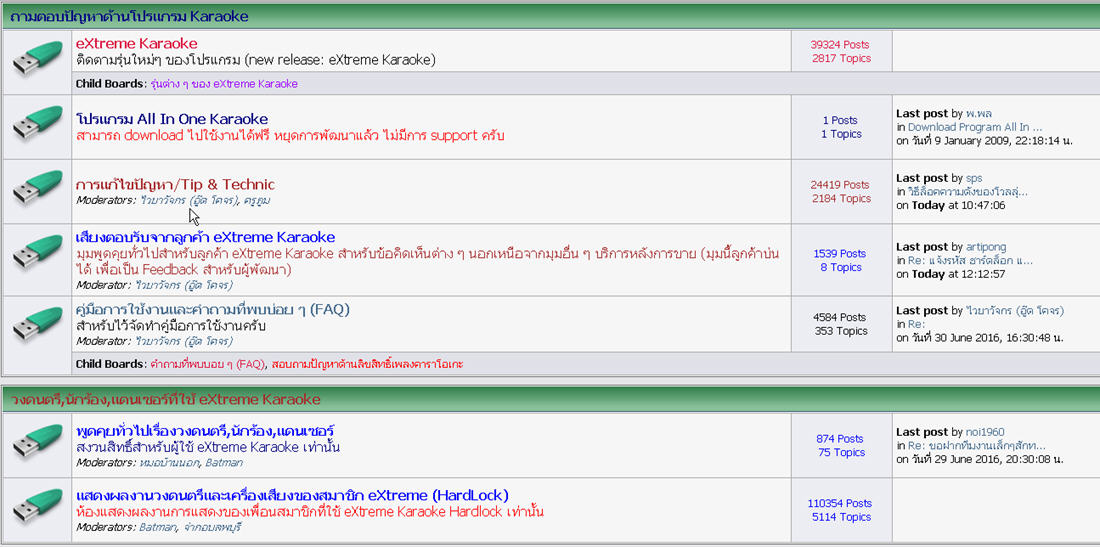Image resolution: width=1100 pixels, height=547 pixels.
Task: Open child board รุ่นต่าง ๆ ของ eXtreme Karaoke
Action: (224, 83)
